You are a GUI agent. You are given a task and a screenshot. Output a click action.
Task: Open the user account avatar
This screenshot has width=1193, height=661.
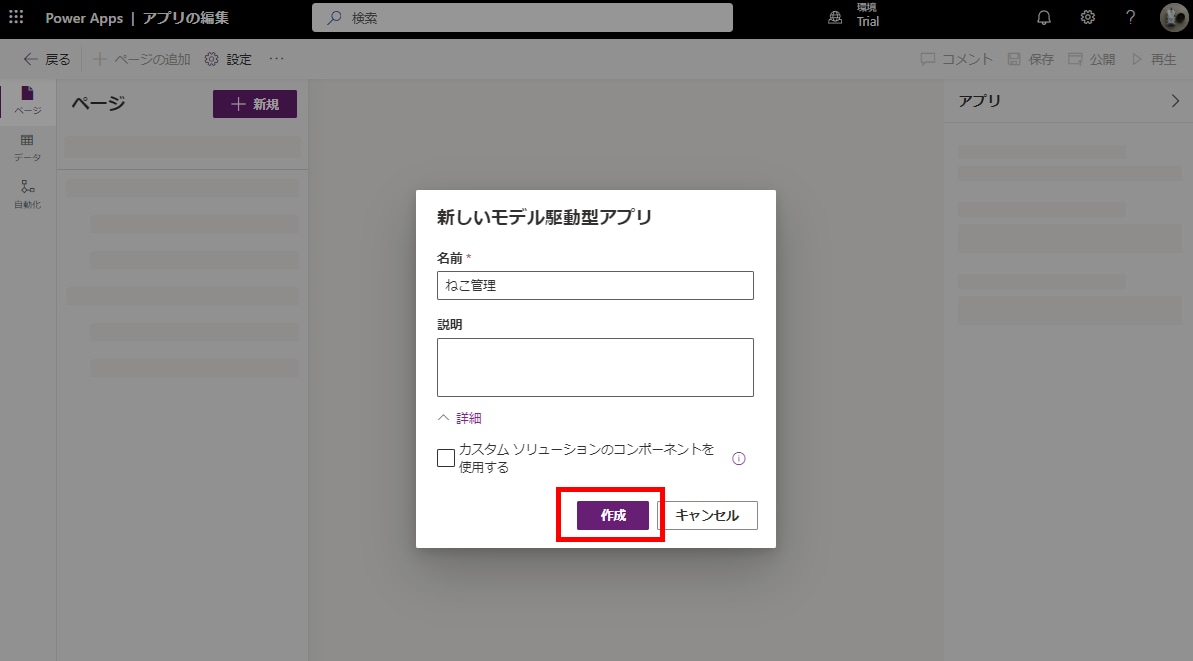coord(1172,17)
